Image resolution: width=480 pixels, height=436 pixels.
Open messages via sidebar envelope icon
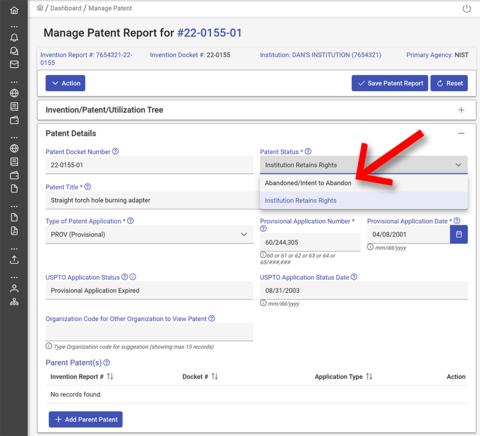[x=14, y=64]
